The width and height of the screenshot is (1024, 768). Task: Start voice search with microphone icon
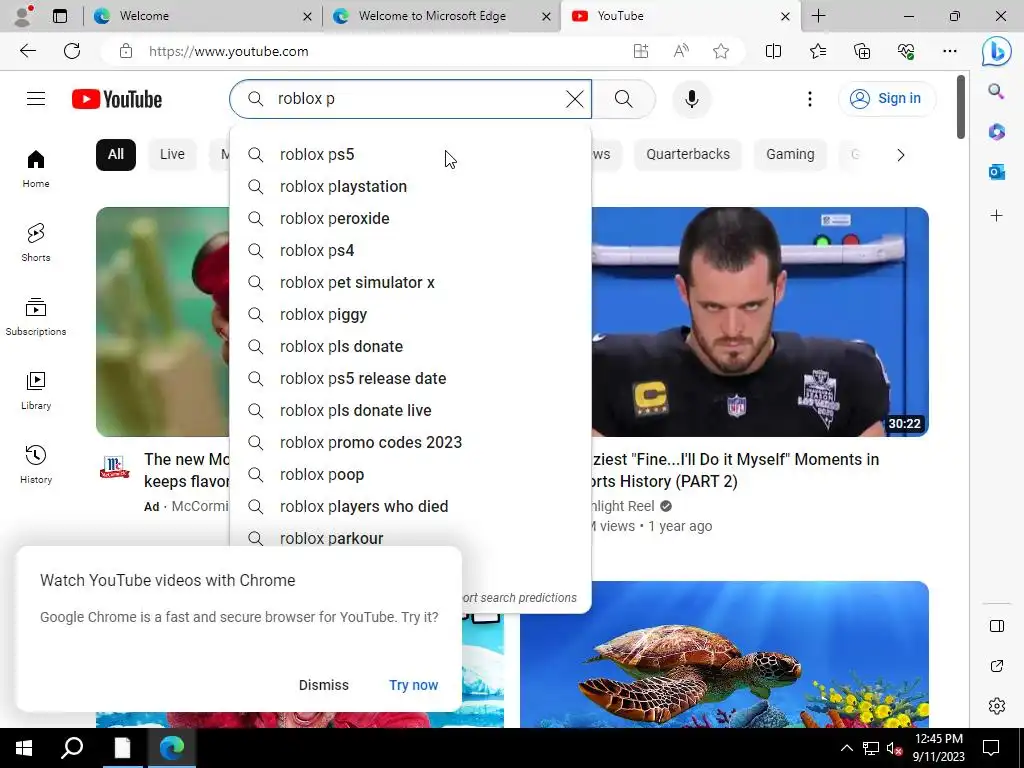pos(692,99)
